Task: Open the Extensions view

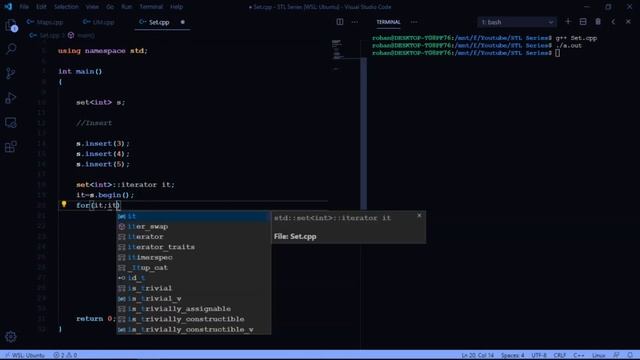Action: click(x=11, y=147)
